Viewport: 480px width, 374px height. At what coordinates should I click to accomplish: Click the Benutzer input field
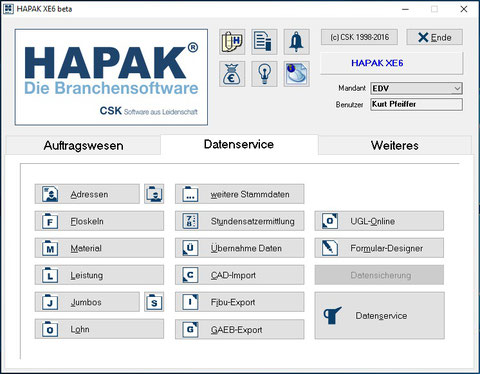point(416,104)
